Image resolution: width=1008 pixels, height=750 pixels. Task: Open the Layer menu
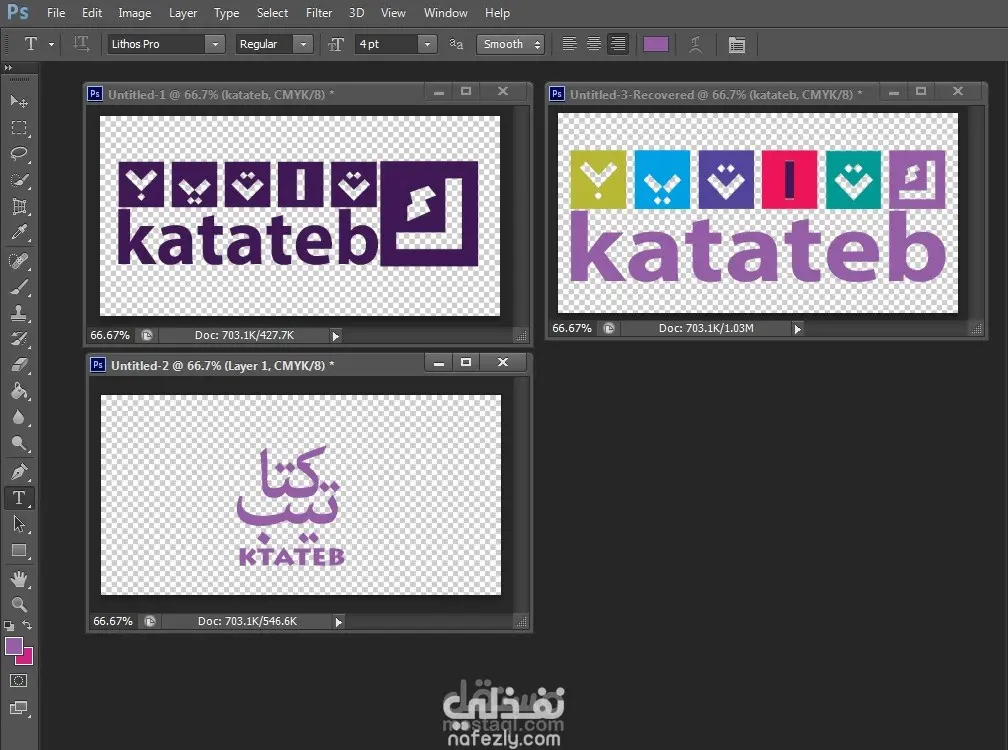(183, 13)
